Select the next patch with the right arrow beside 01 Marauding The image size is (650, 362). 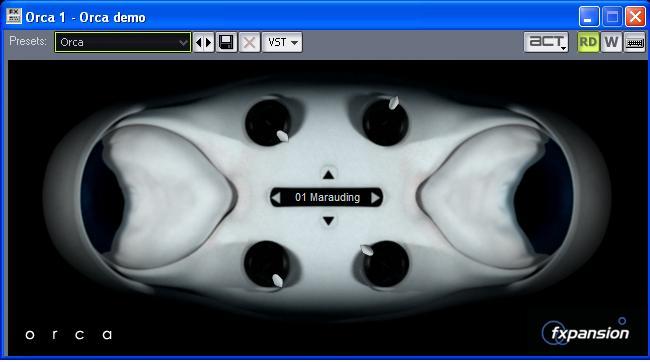pos(375,198)
